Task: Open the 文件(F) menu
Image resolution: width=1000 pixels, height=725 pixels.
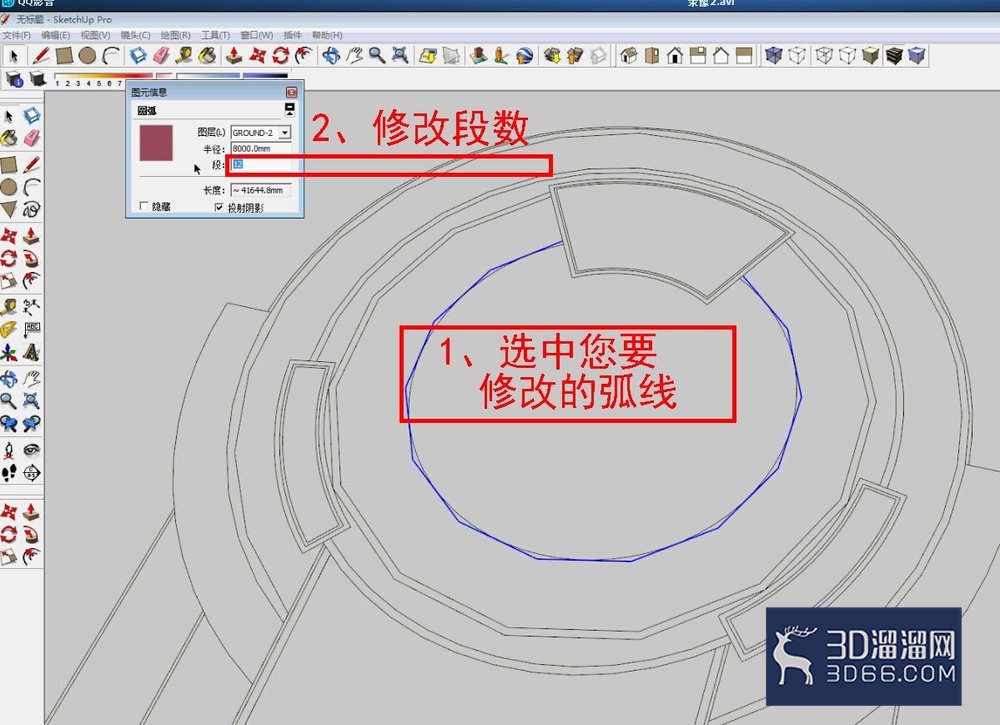Action: [17, 35]
